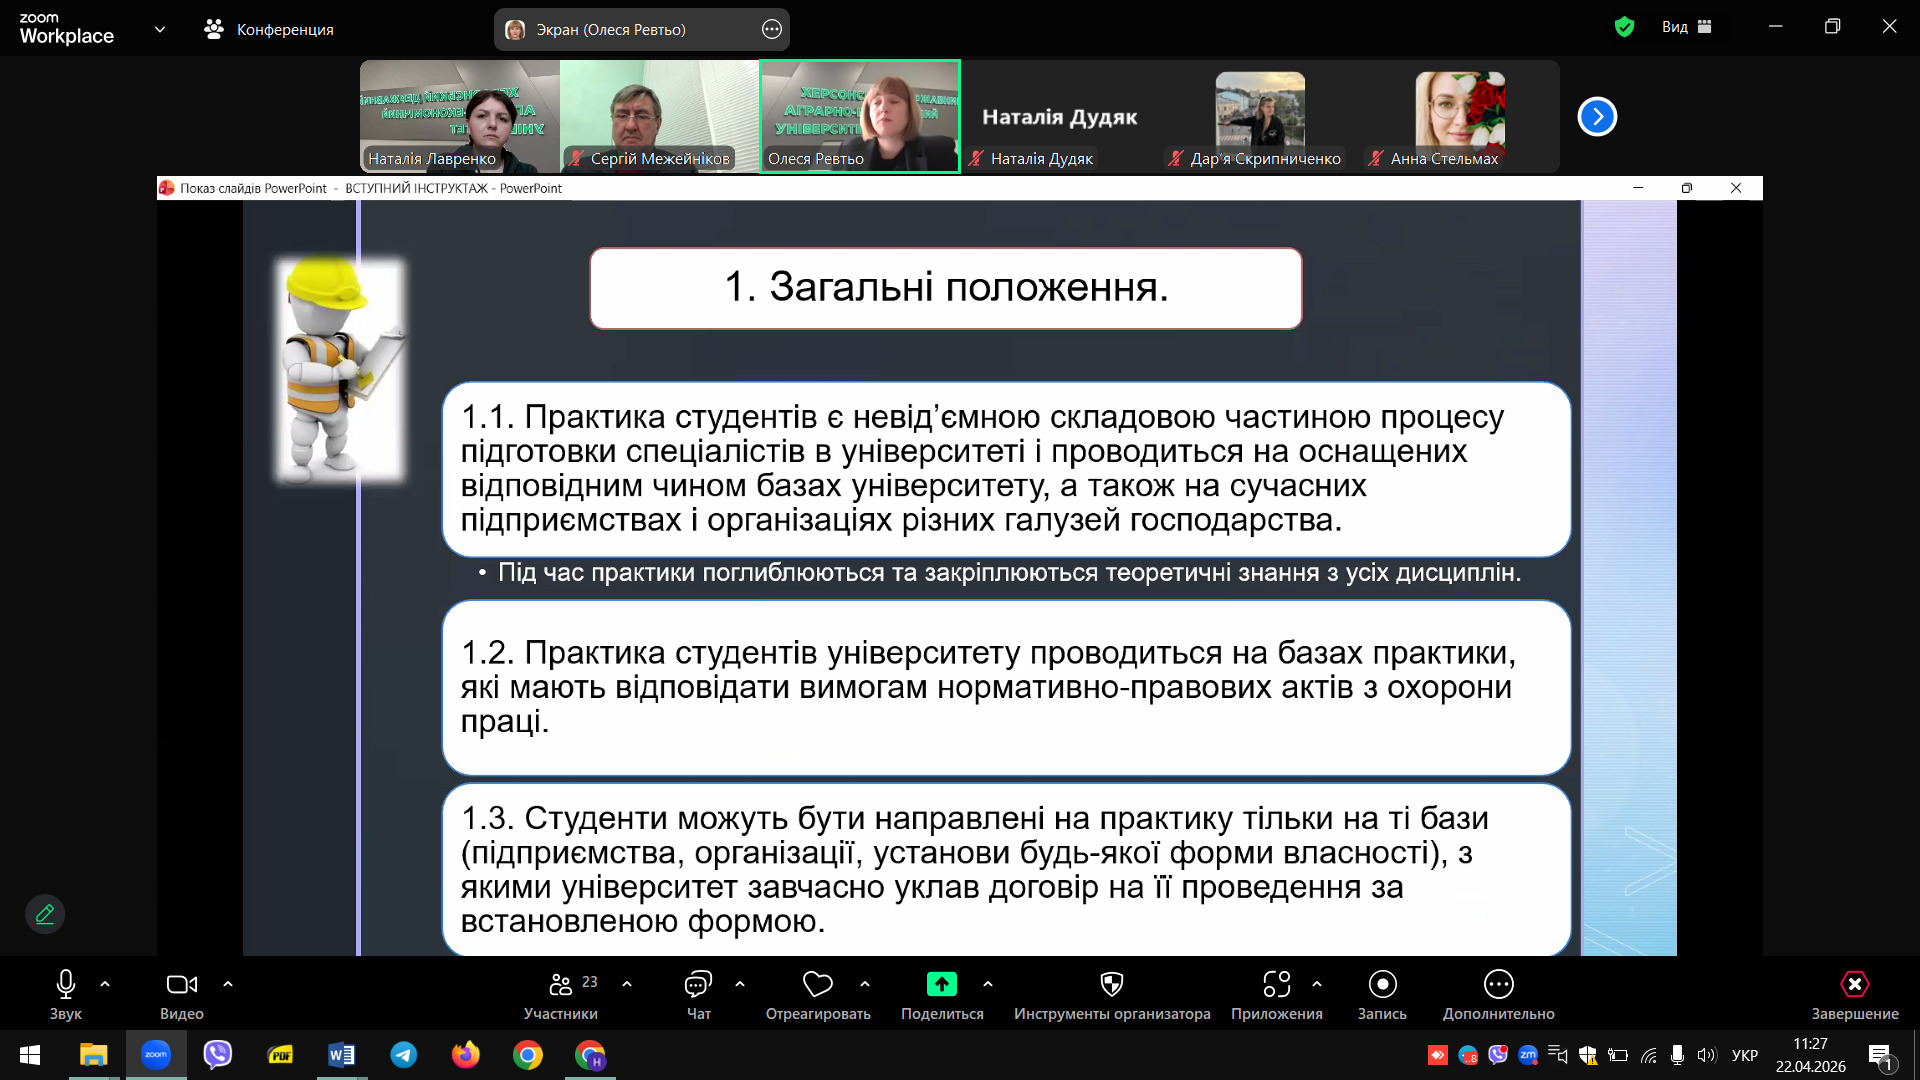The width and height of the screenshot is (1920, 1080).
Task: Toggle the microphone mute button
Action: [66, 985]
